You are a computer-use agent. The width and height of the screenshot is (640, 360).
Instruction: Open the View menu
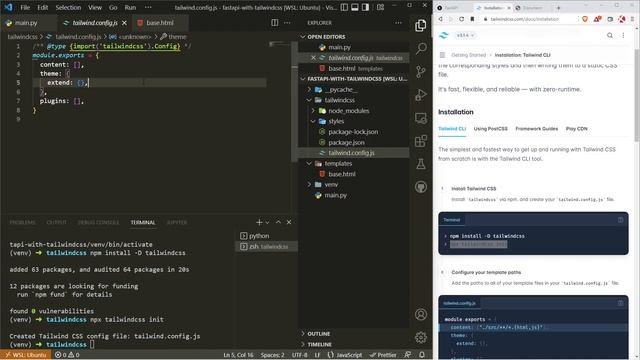tap(95, 7)
